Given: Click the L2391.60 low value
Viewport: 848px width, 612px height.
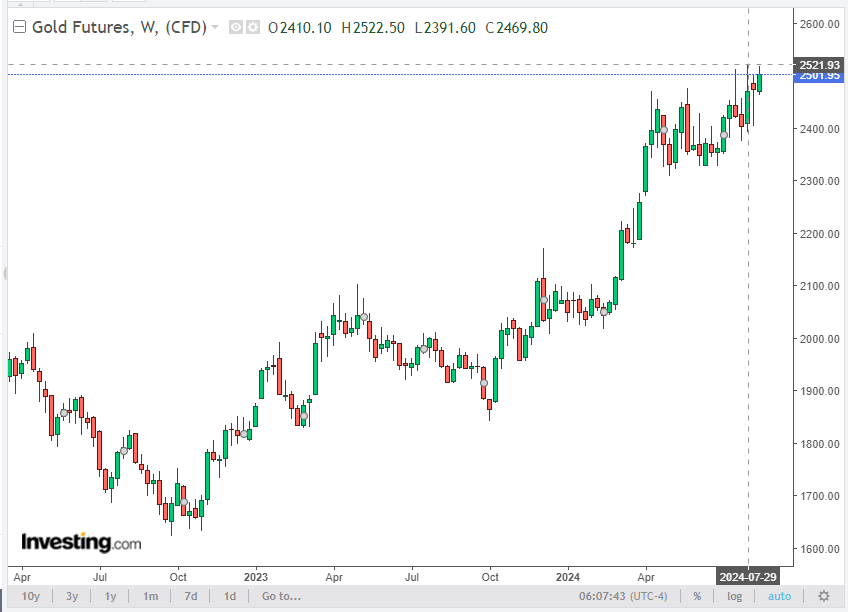Looking at the screenshot, I should (446, 28).
